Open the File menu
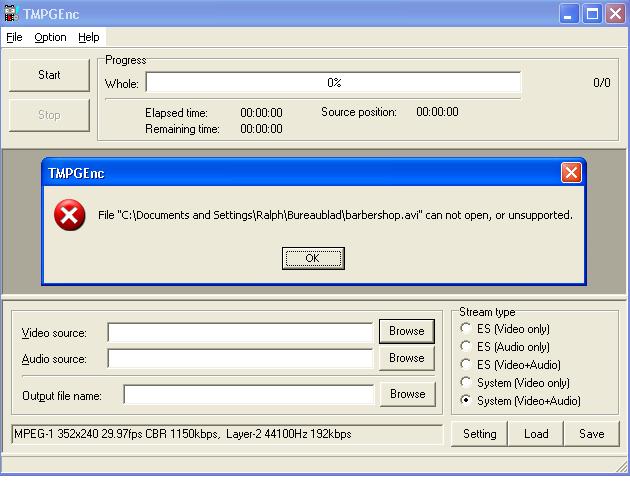 tap(14, 37)
